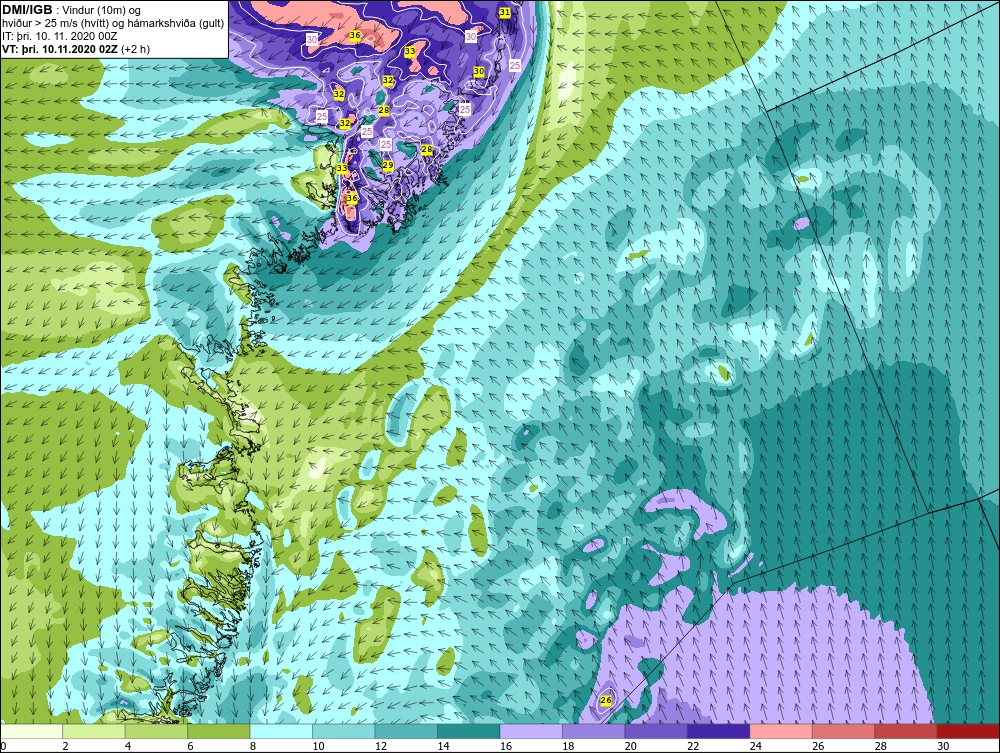Click the 20–22 m/s violet legend swatch
Screen dimensions: 1000x753
pyautogui.click(x=656, y=731)
